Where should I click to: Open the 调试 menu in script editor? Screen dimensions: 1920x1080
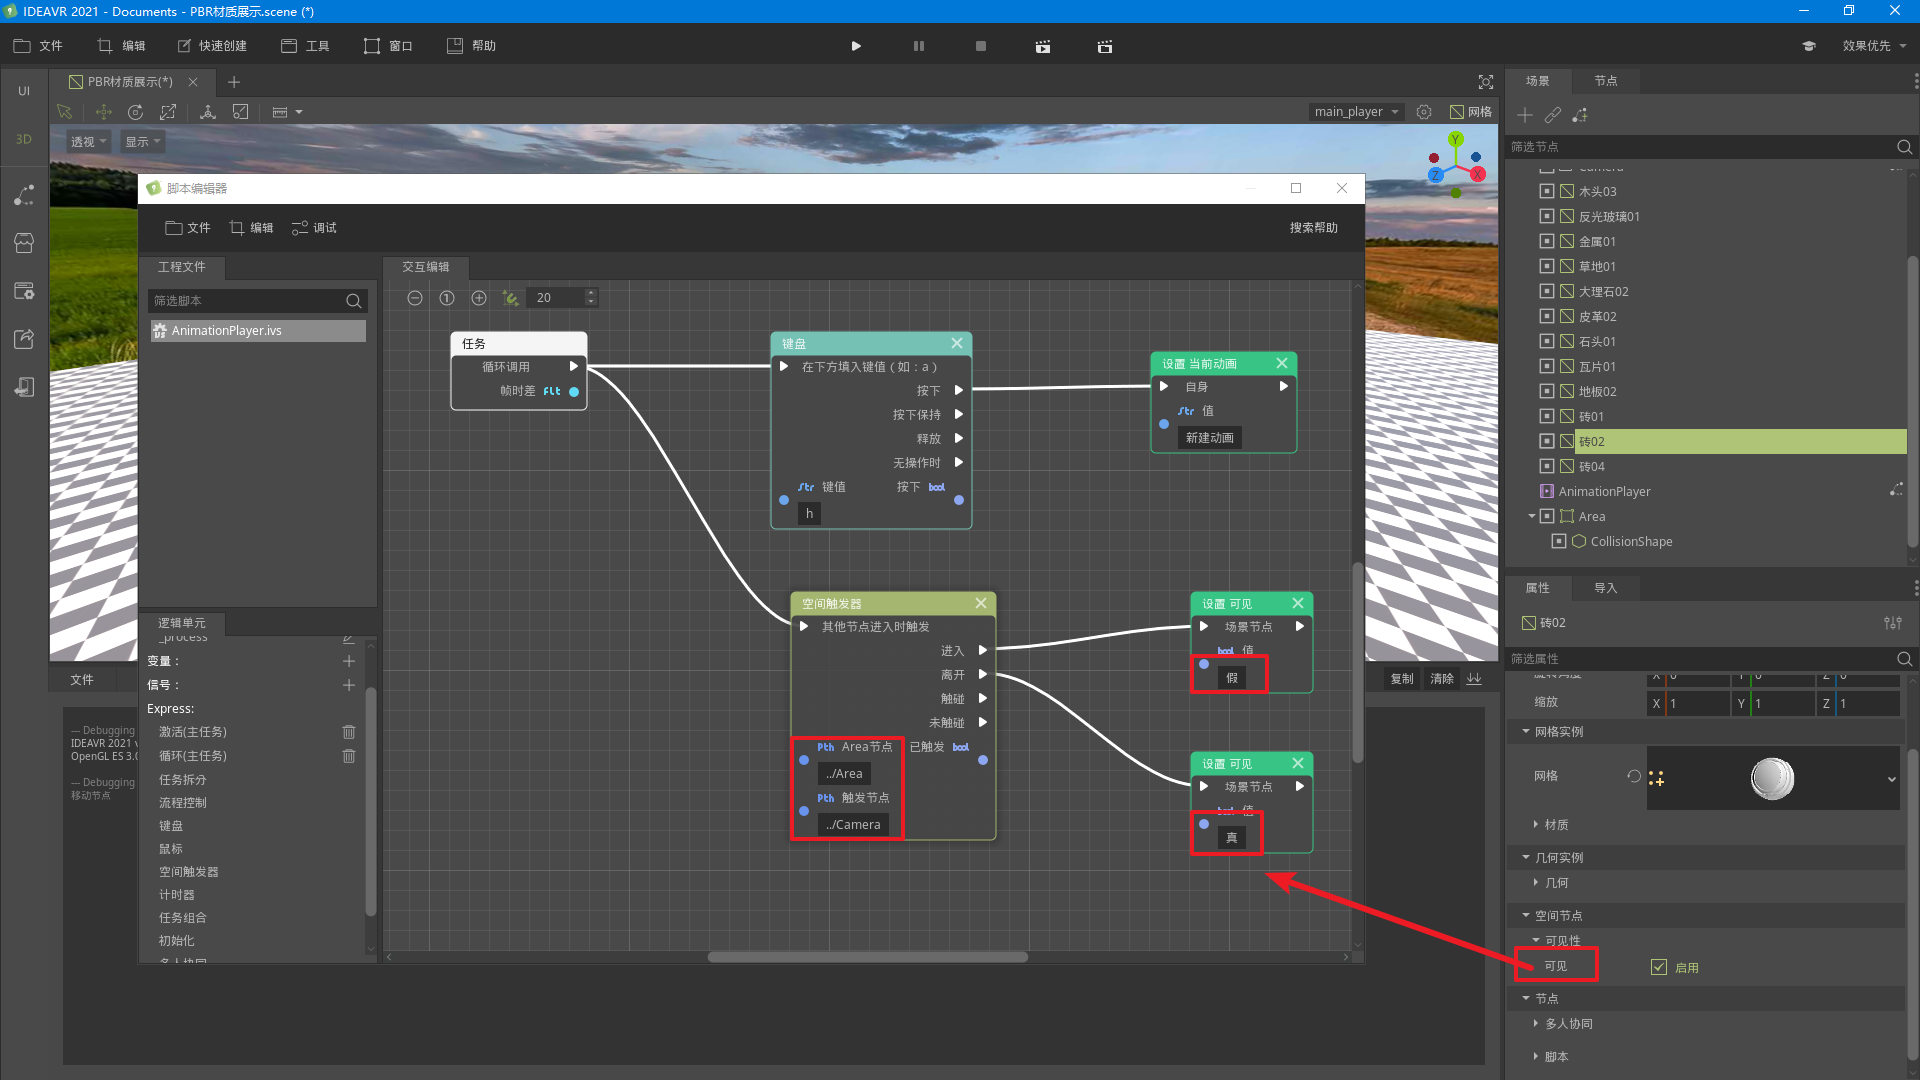point(314,228)
